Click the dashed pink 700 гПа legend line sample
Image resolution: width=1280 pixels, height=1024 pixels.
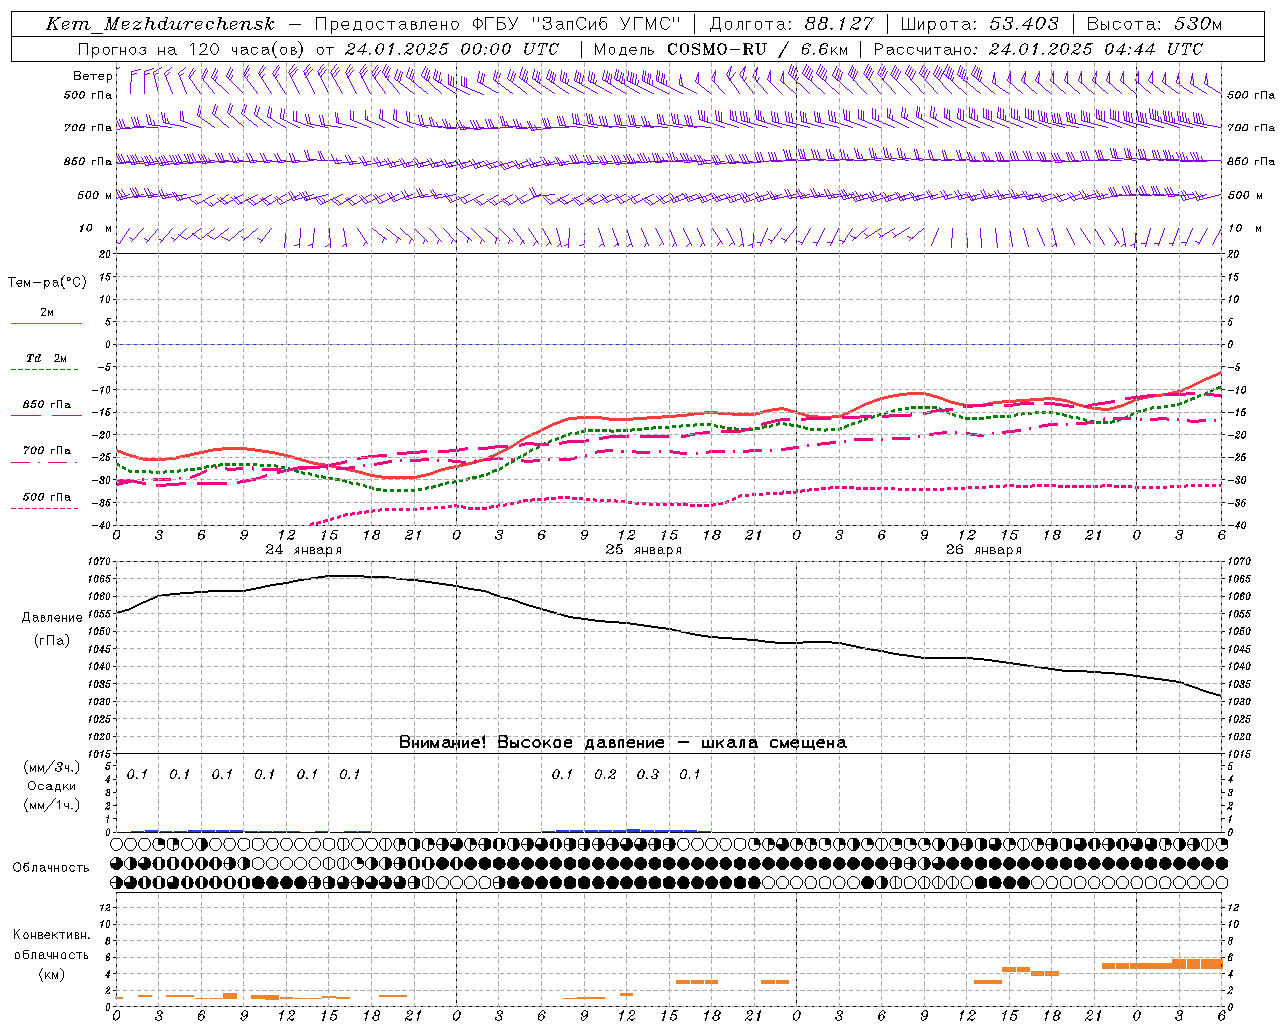(x=44, y=462)
